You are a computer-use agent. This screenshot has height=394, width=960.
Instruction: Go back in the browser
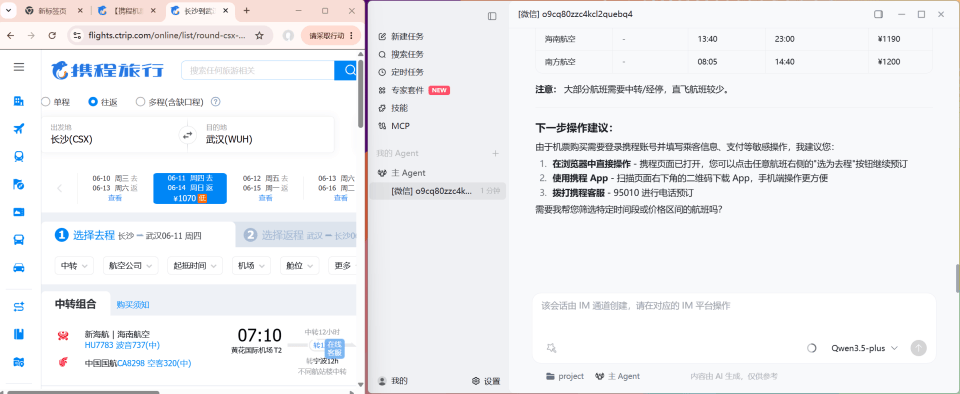pos(10,35)
